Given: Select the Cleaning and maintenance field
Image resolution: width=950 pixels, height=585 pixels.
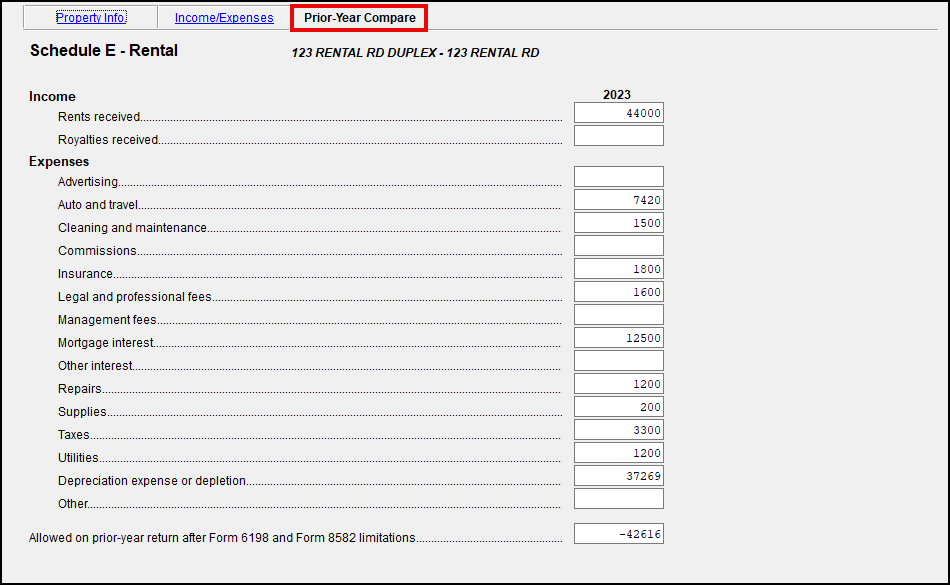Looking at the screenshot, I should [x=619, y=223].
